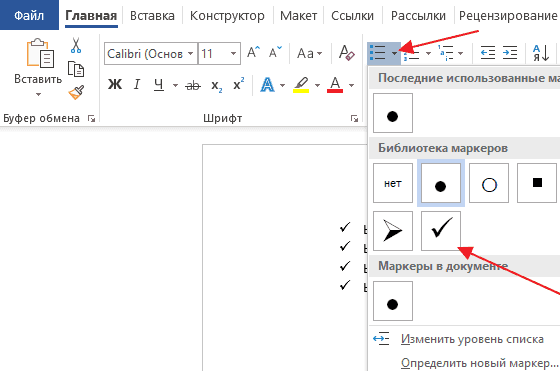
Task: Switch to the Ссылки tab
Action: (x=352, y=16)
